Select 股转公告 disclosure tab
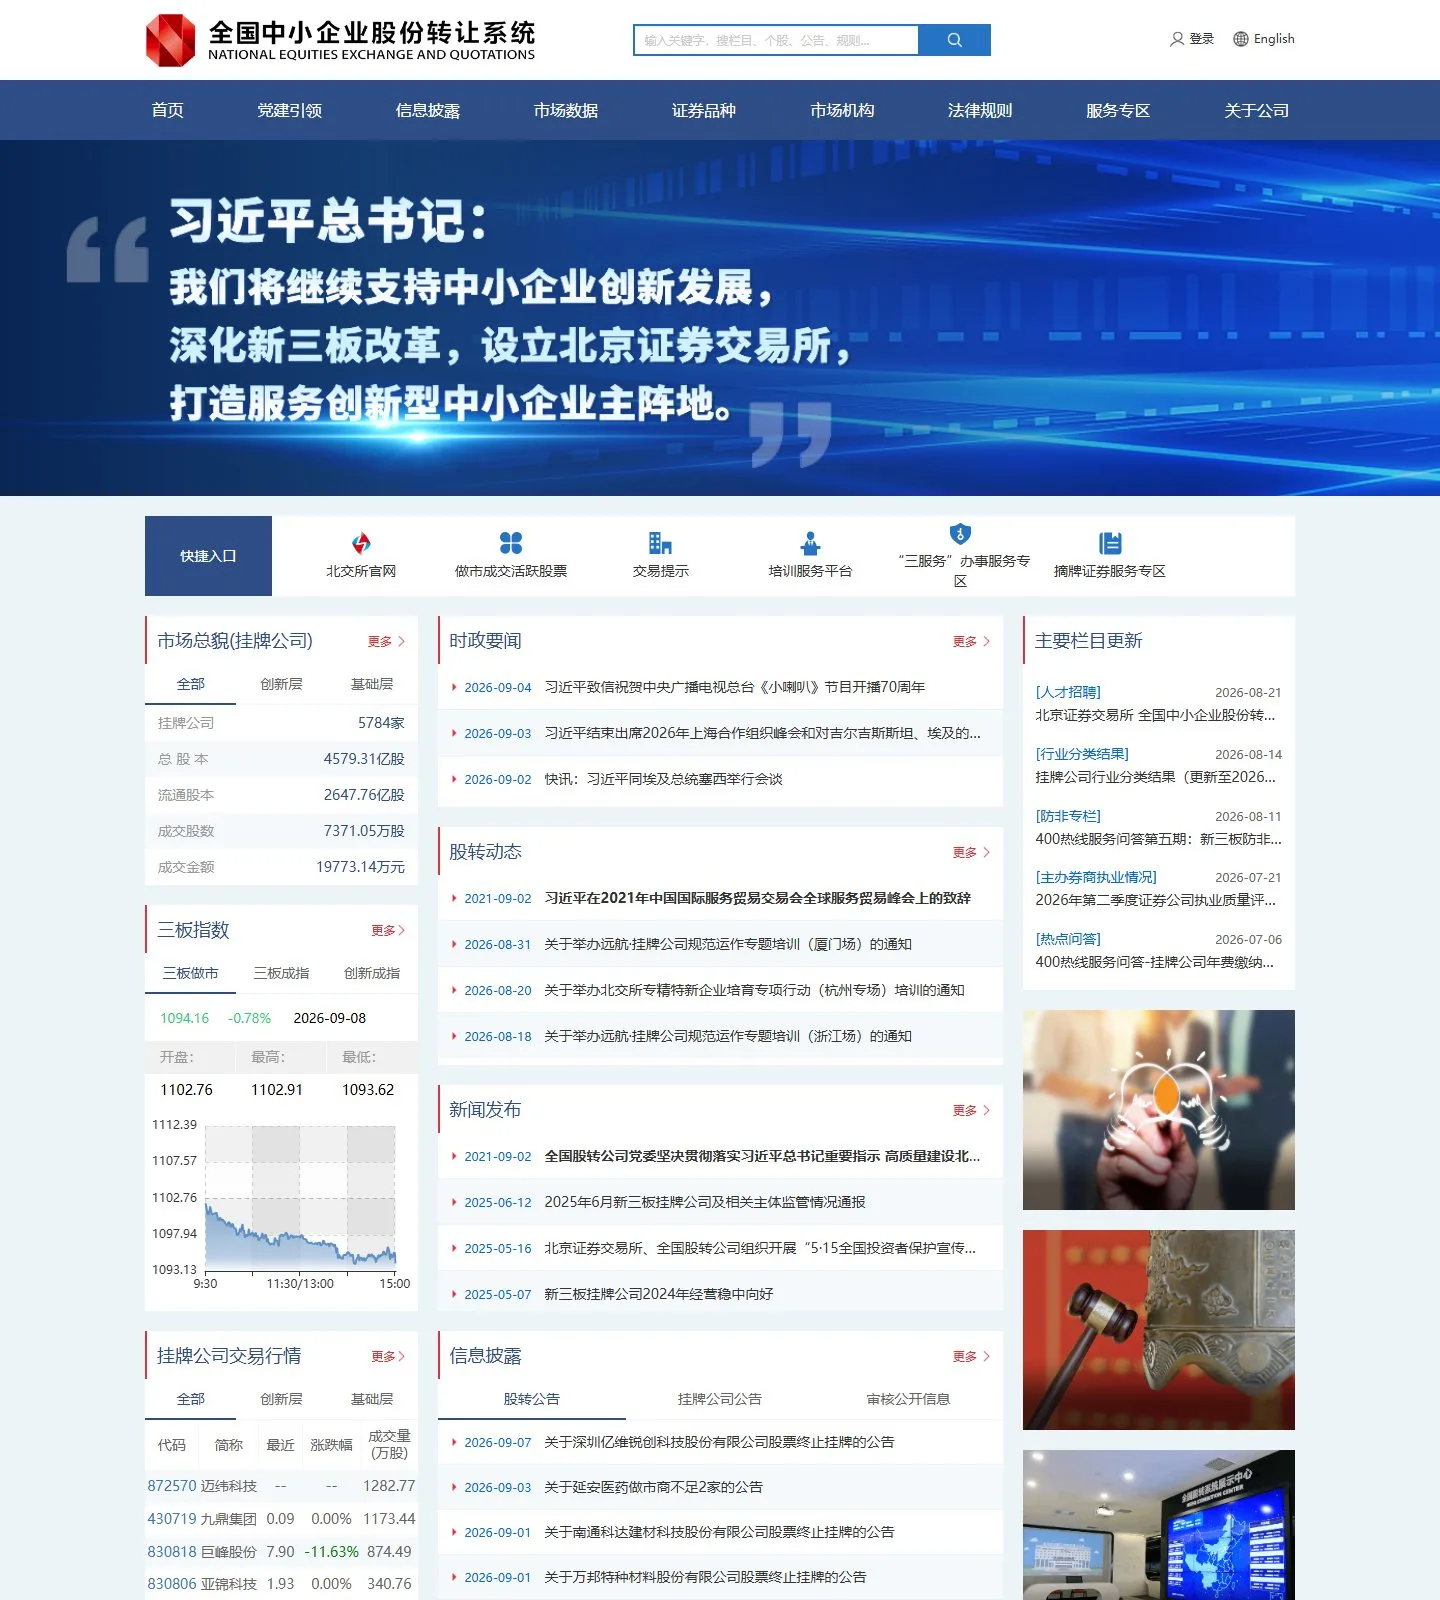The height and width of the screenshot is (1600, 1440). click(x=532, y=1399)
